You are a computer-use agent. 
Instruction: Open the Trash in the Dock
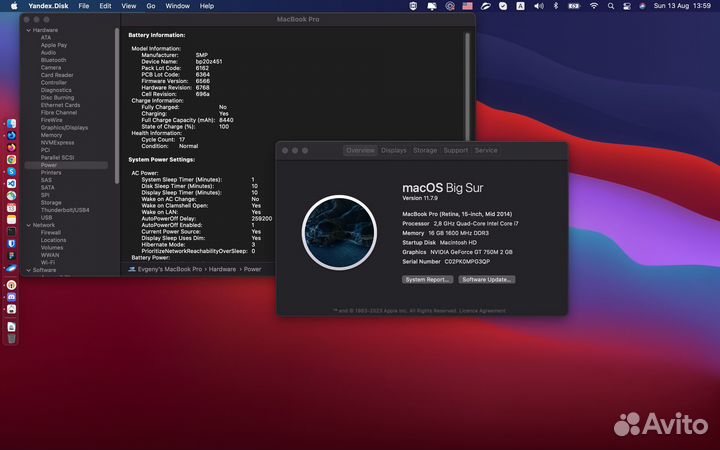tap(11, 339)
